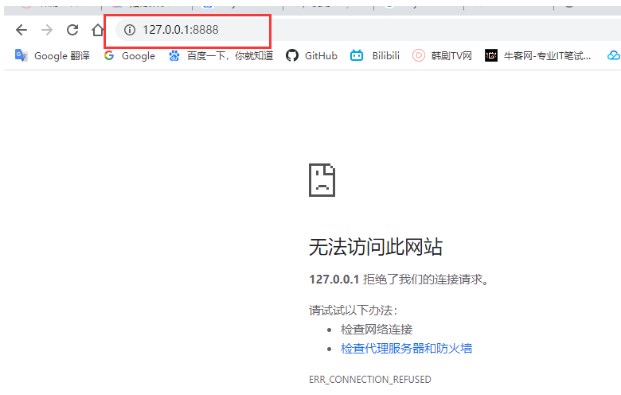
Task: Click the blue cloud bookmark icon
Action: (613, 55)
